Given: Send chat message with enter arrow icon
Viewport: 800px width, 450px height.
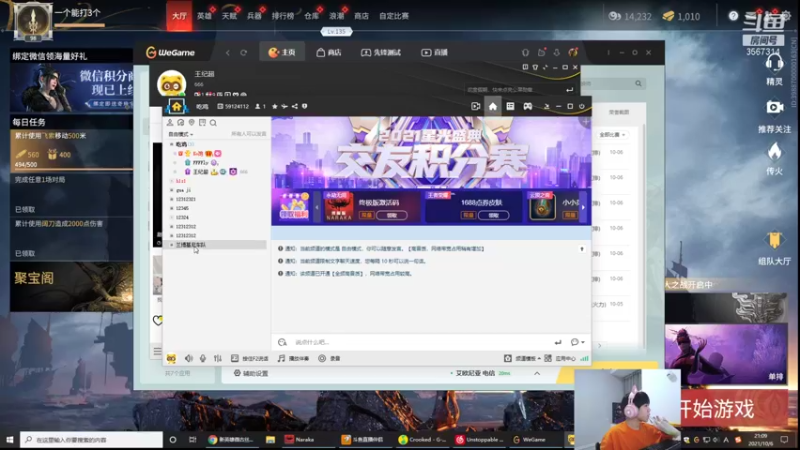Looking at the screenshot, I should tap(558, 342).
